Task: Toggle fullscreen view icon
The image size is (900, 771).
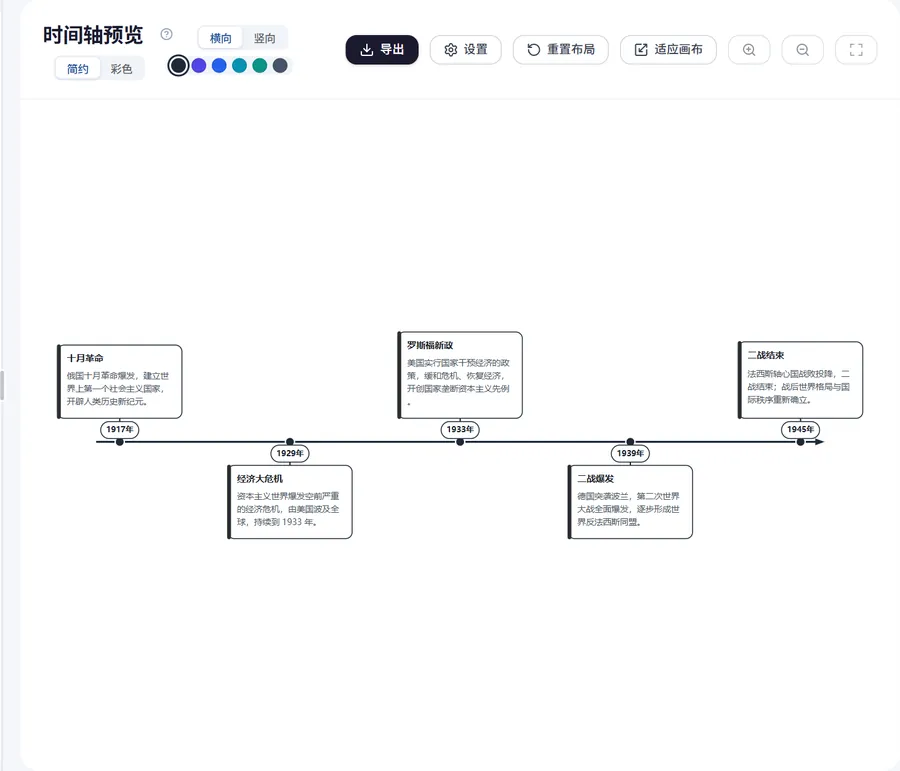Action: [856, 50]
